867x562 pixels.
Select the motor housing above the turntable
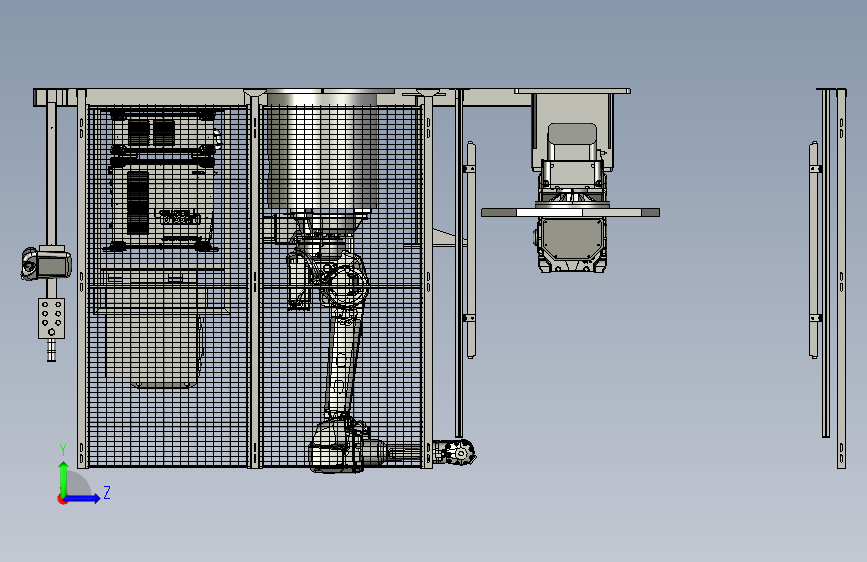click(x=572, y=158)
